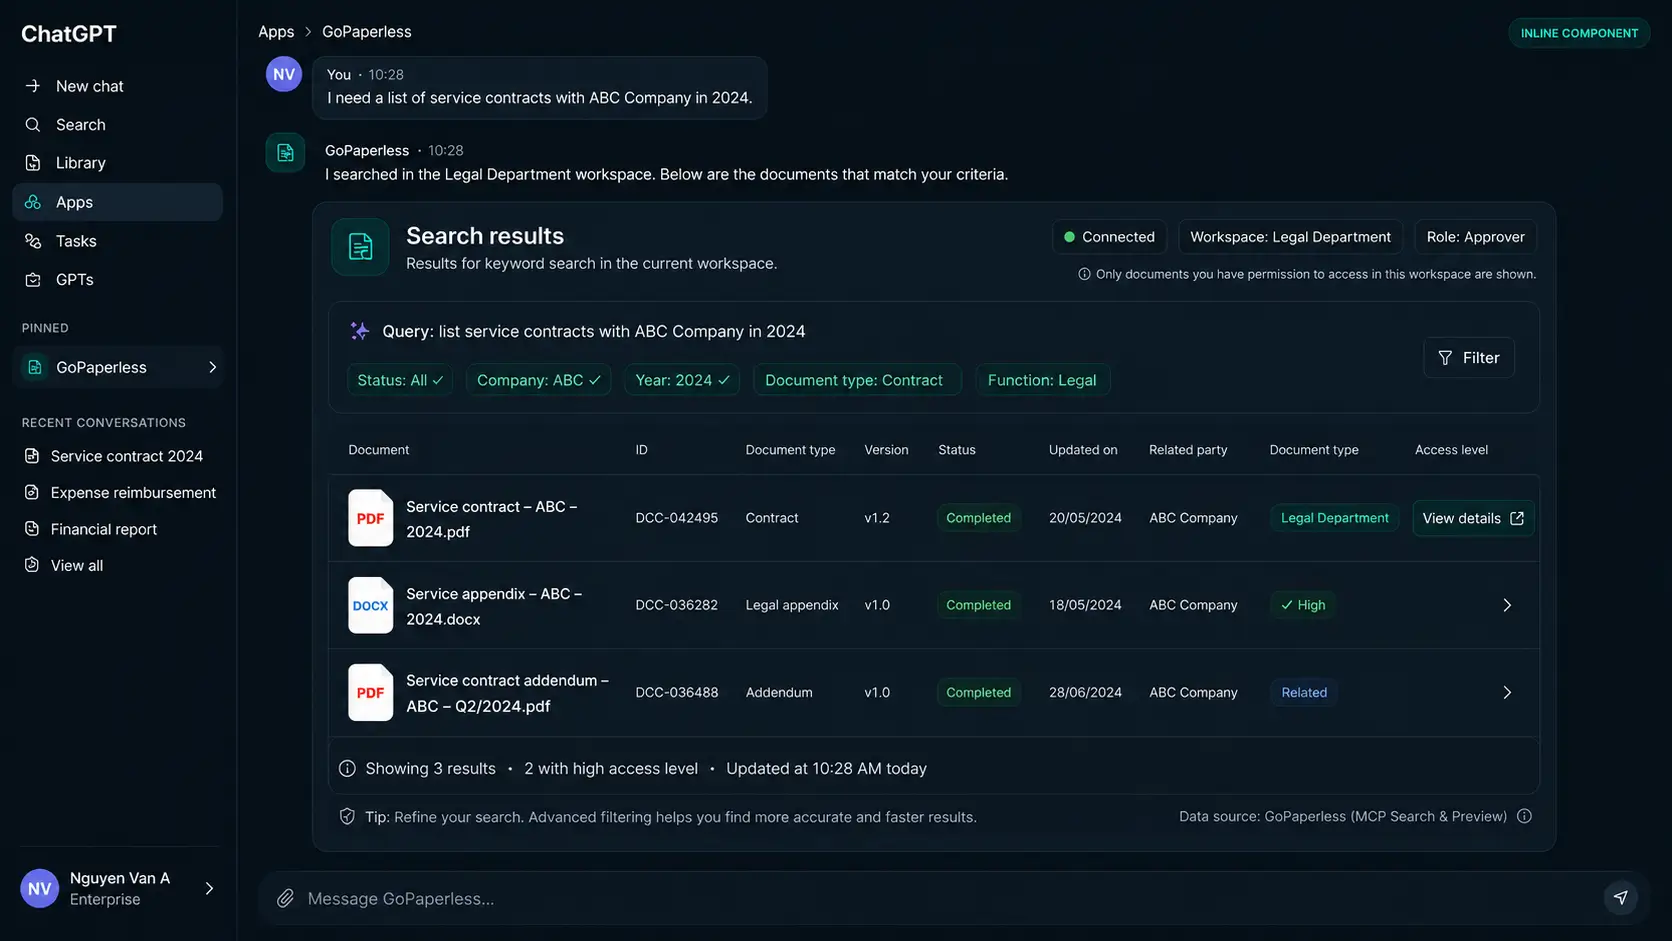Viewport: 1672px width, 941px height.
Task: Click document ID DCC-042495
Action: pyautogui.click(x=676, y=518)
